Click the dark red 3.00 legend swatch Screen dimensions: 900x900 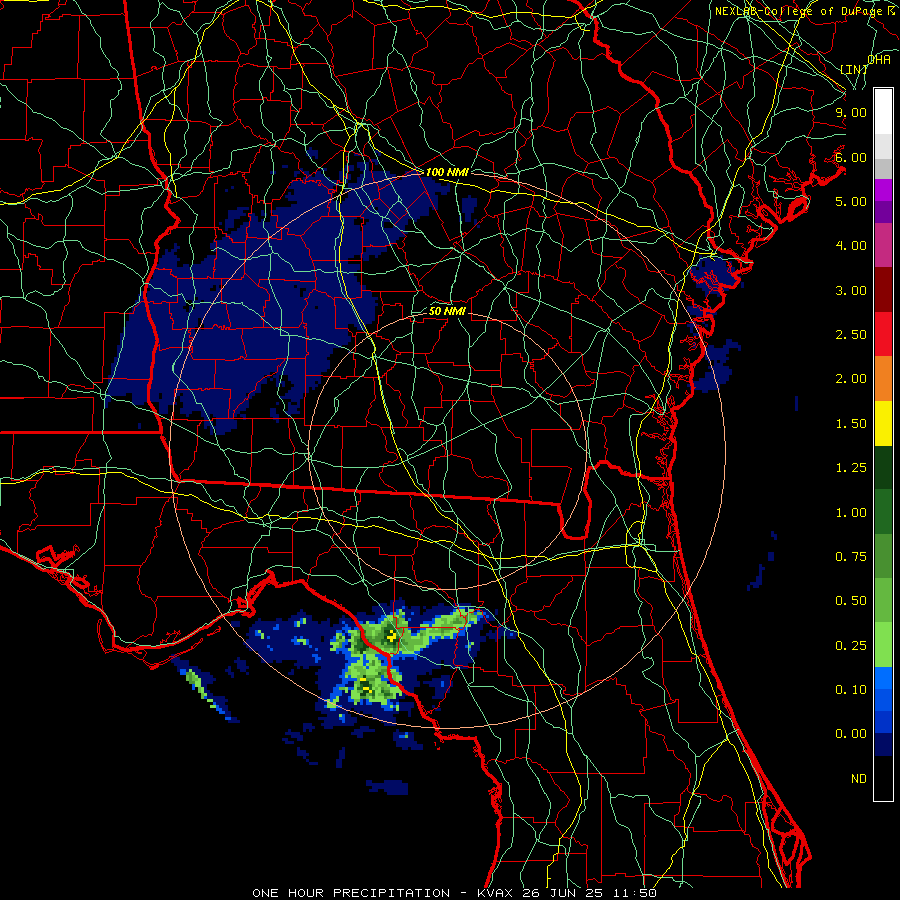(x=883, y=290)
